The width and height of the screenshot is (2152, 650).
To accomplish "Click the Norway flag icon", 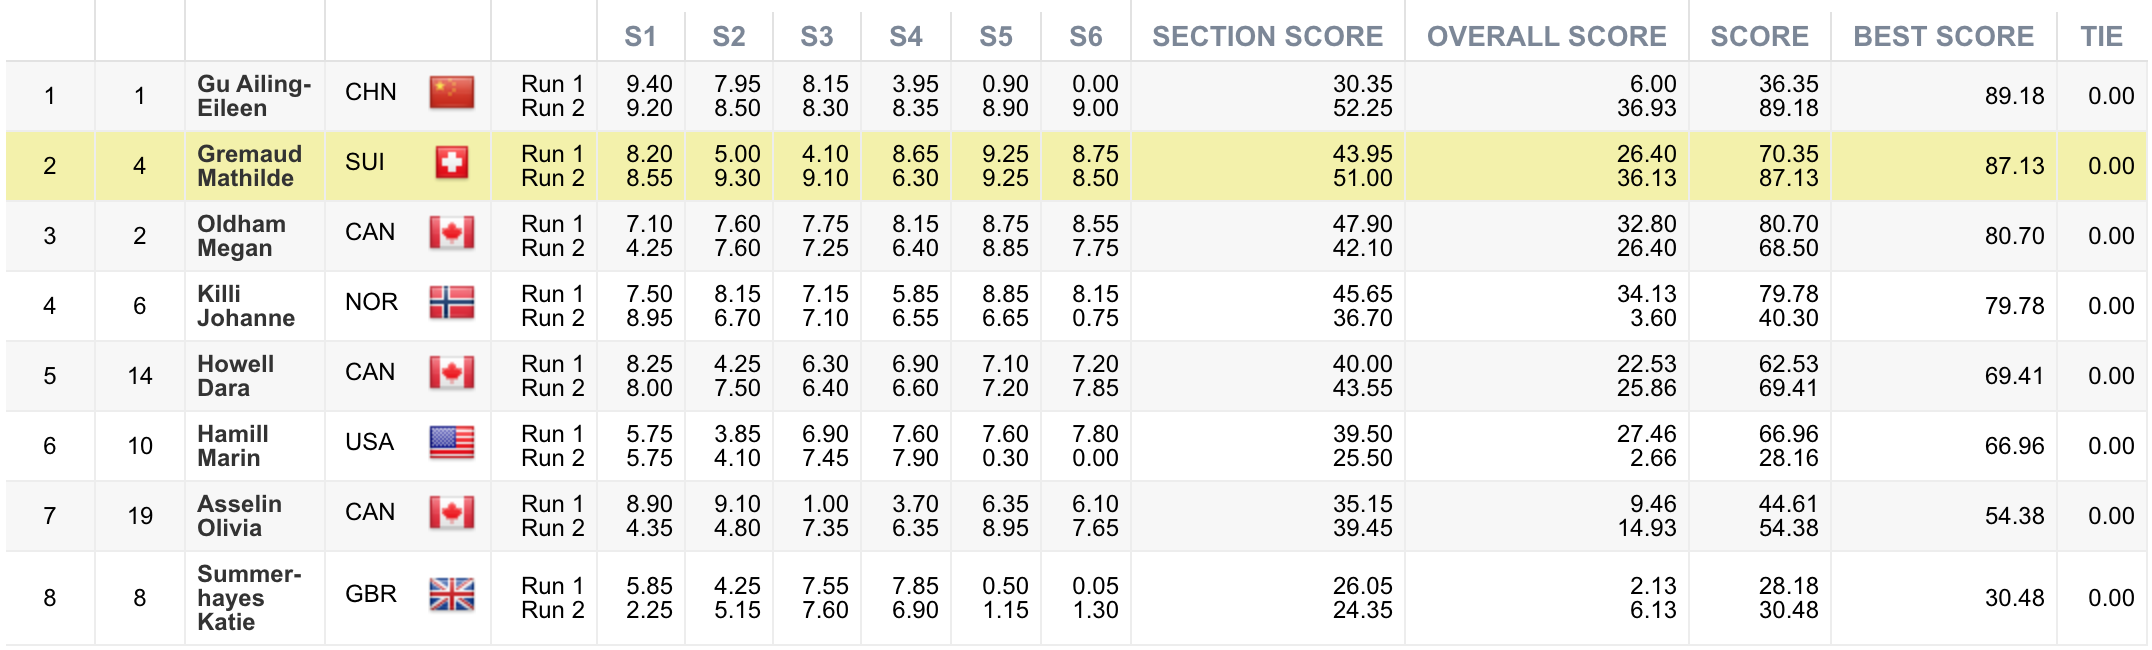I will click(451, 303).
